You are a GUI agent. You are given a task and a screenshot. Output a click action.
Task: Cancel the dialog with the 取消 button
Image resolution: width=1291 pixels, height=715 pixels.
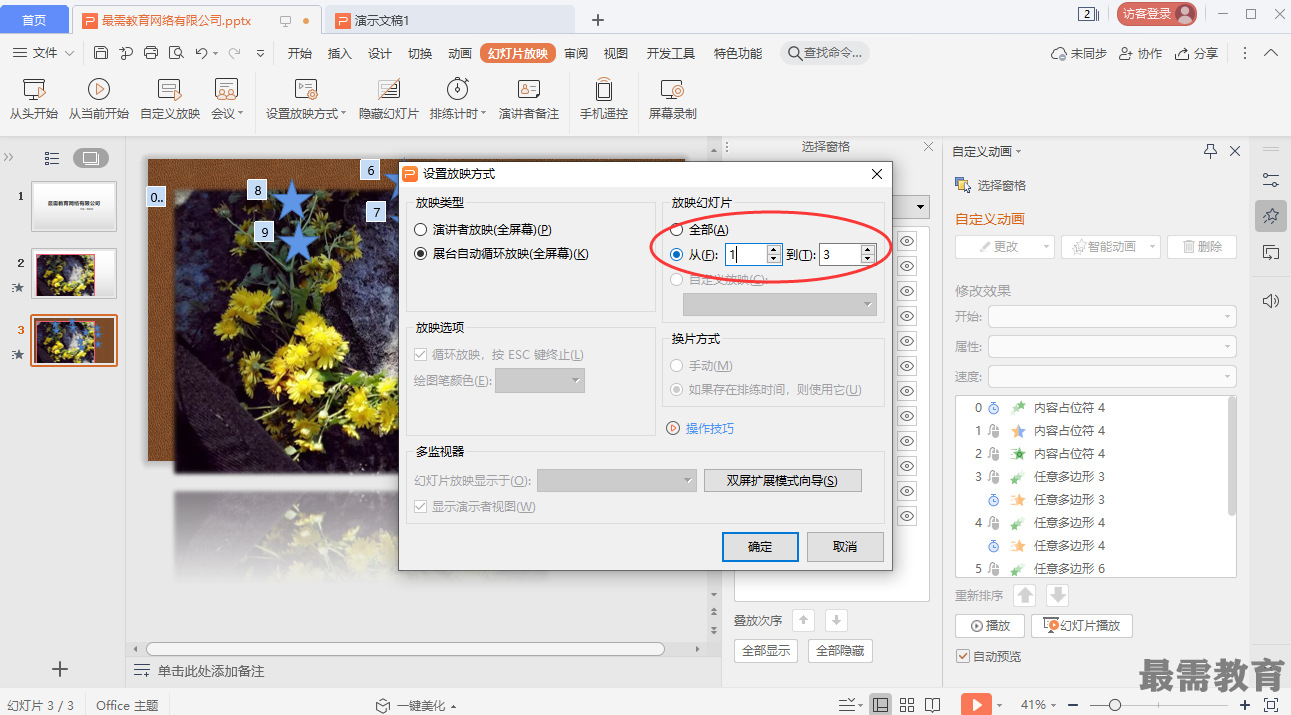tap(845, 547)
